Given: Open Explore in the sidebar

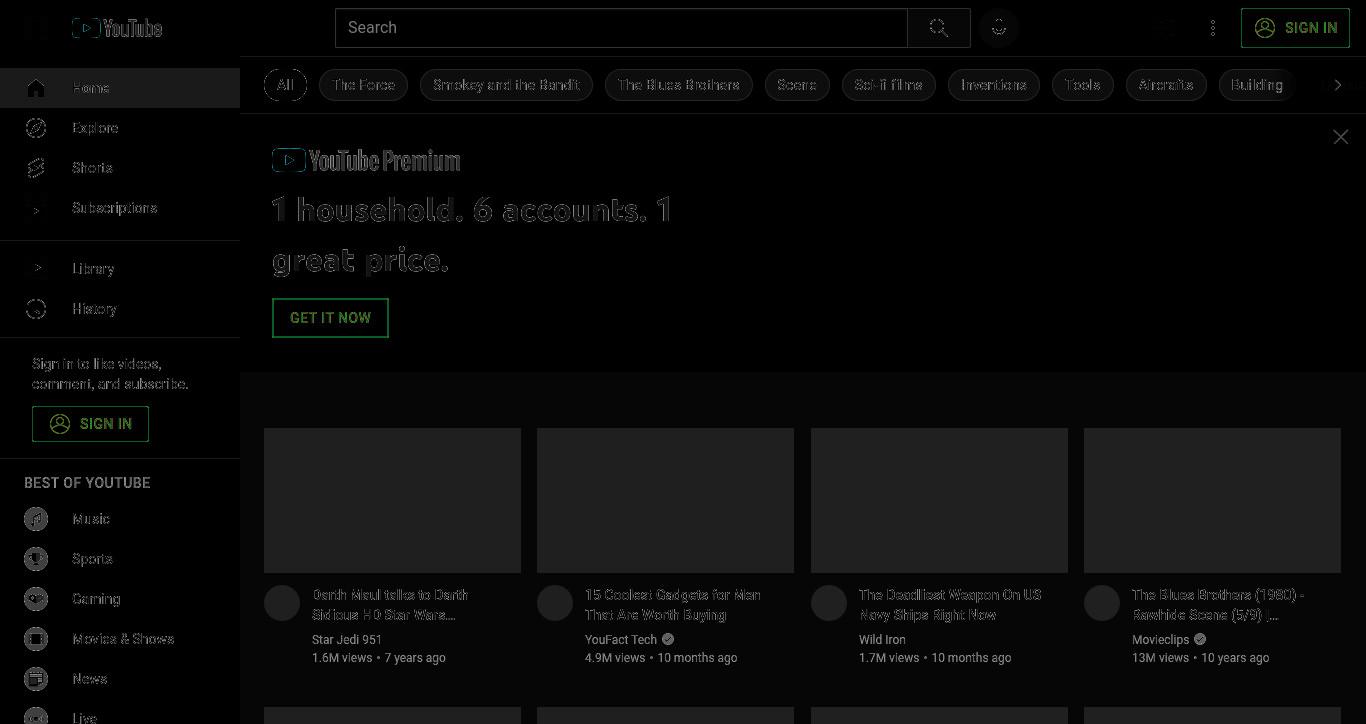Looking at the screenshot, I should 120,128.
